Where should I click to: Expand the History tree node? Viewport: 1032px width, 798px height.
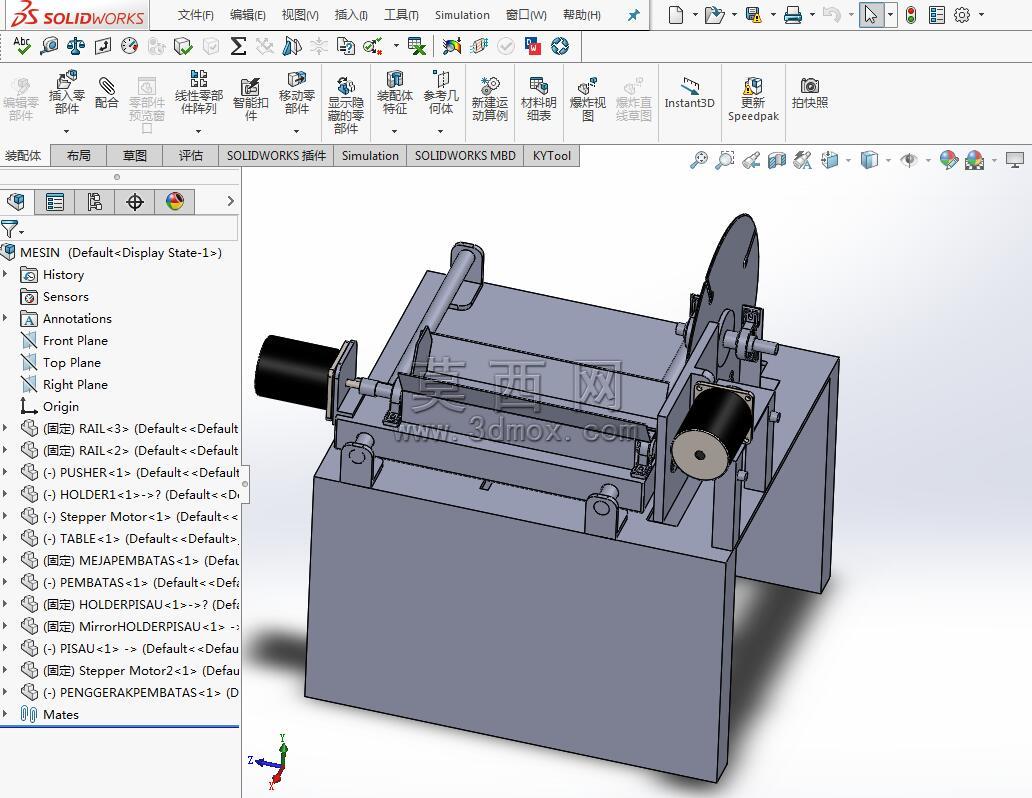click(x=5, y=273)
